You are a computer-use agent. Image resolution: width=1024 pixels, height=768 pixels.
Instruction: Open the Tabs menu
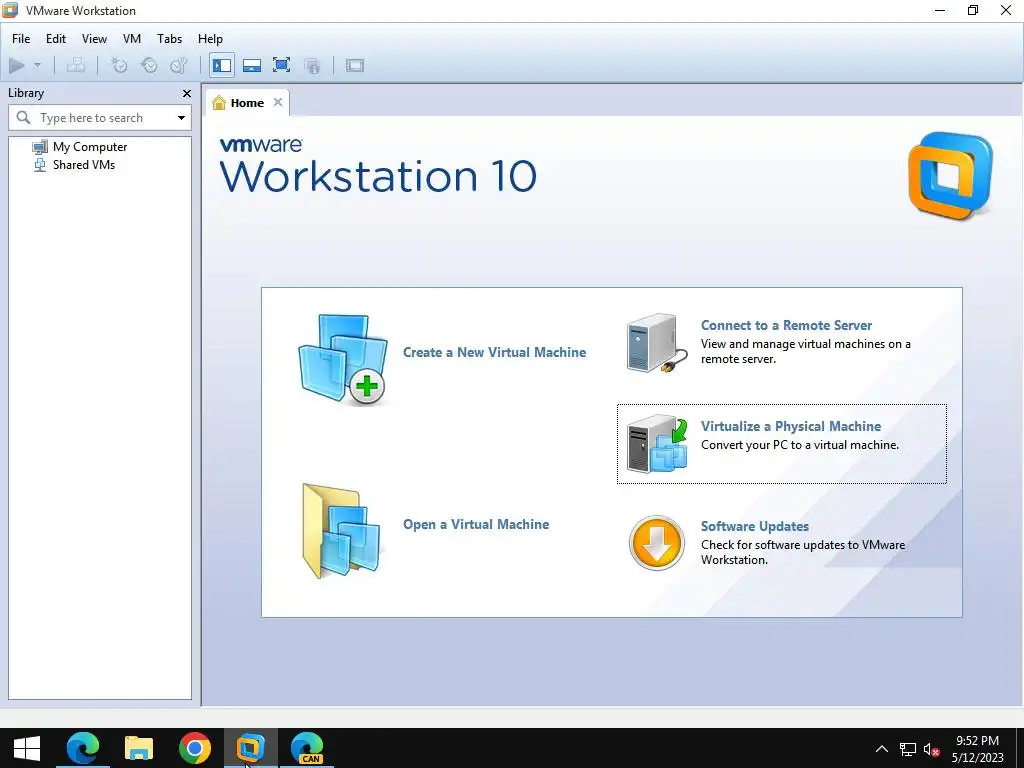coord(169,39)
